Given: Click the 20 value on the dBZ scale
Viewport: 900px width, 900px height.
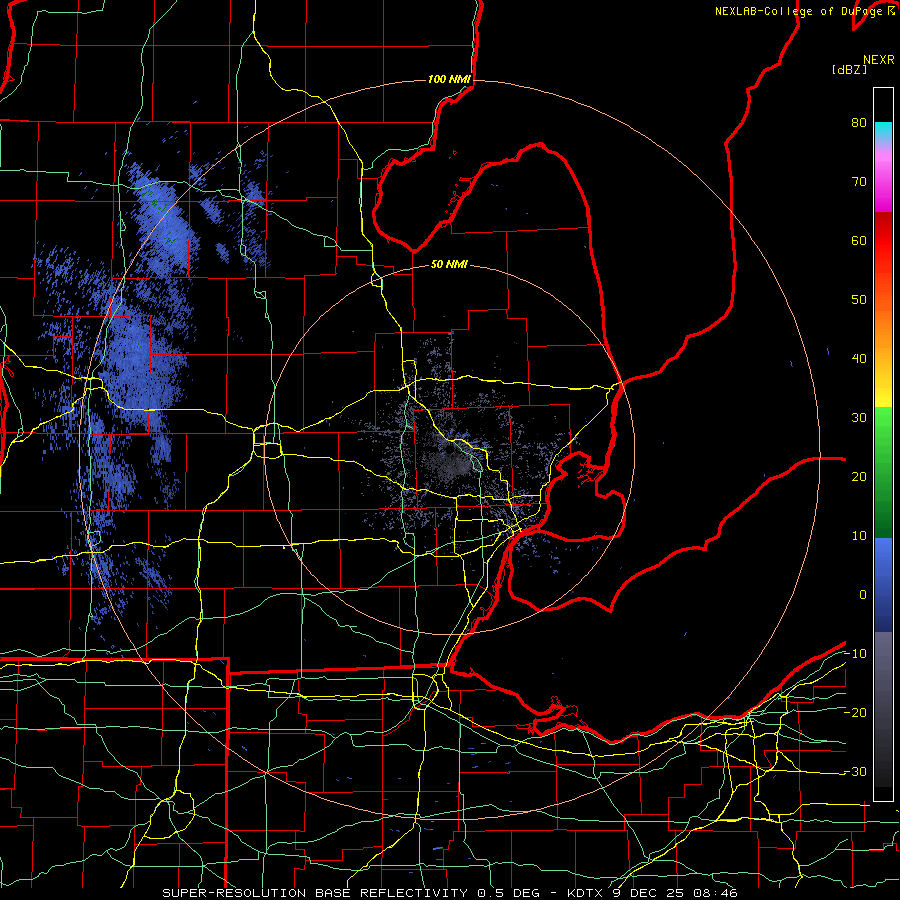Looking at the screenshot, I should click(859, 477).
